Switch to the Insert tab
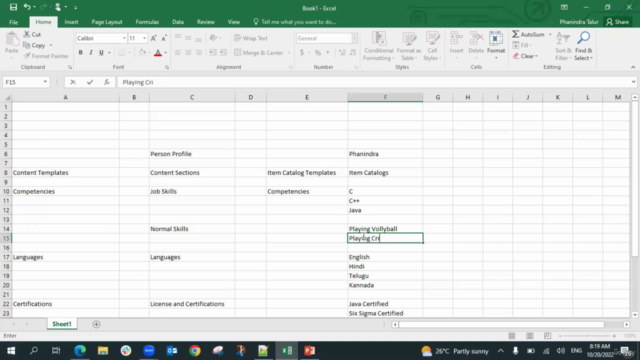This screenshot has height=360, width=640. point(71,22)
